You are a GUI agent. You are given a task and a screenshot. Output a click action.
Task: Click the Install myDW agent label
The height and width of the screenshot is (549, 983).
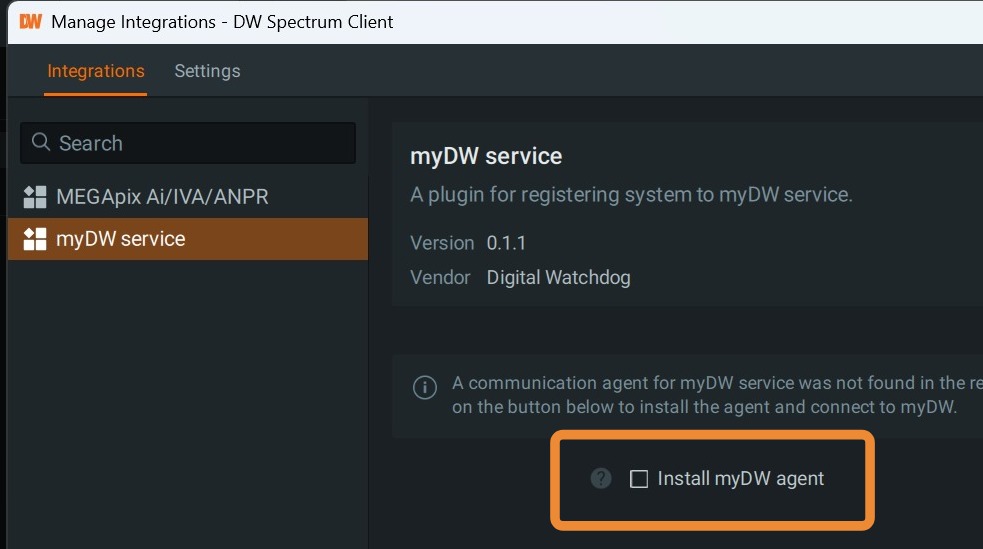point(740,479)
